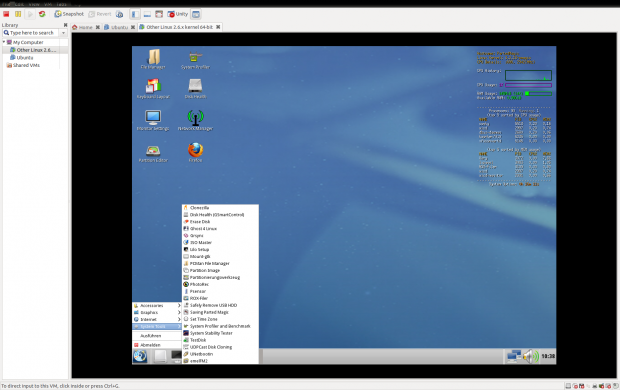Open Disk Health (GSmartControl) menu entry
This screenshot has height=390, width=620.
pyautogui.click(x=220, y=215)
